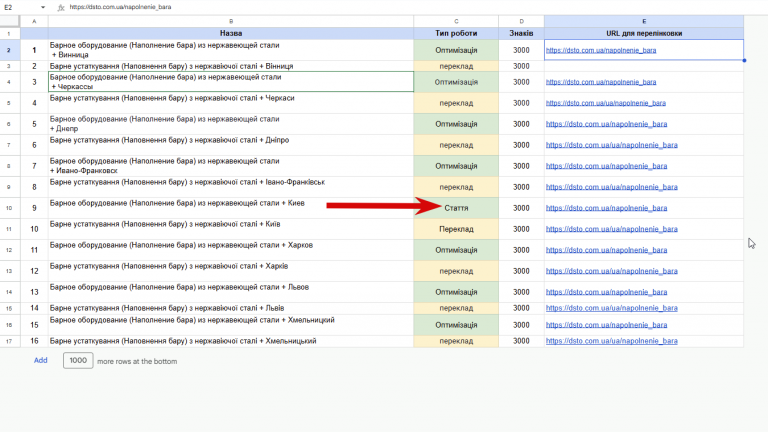Click the Add rows link

[41, 360]
